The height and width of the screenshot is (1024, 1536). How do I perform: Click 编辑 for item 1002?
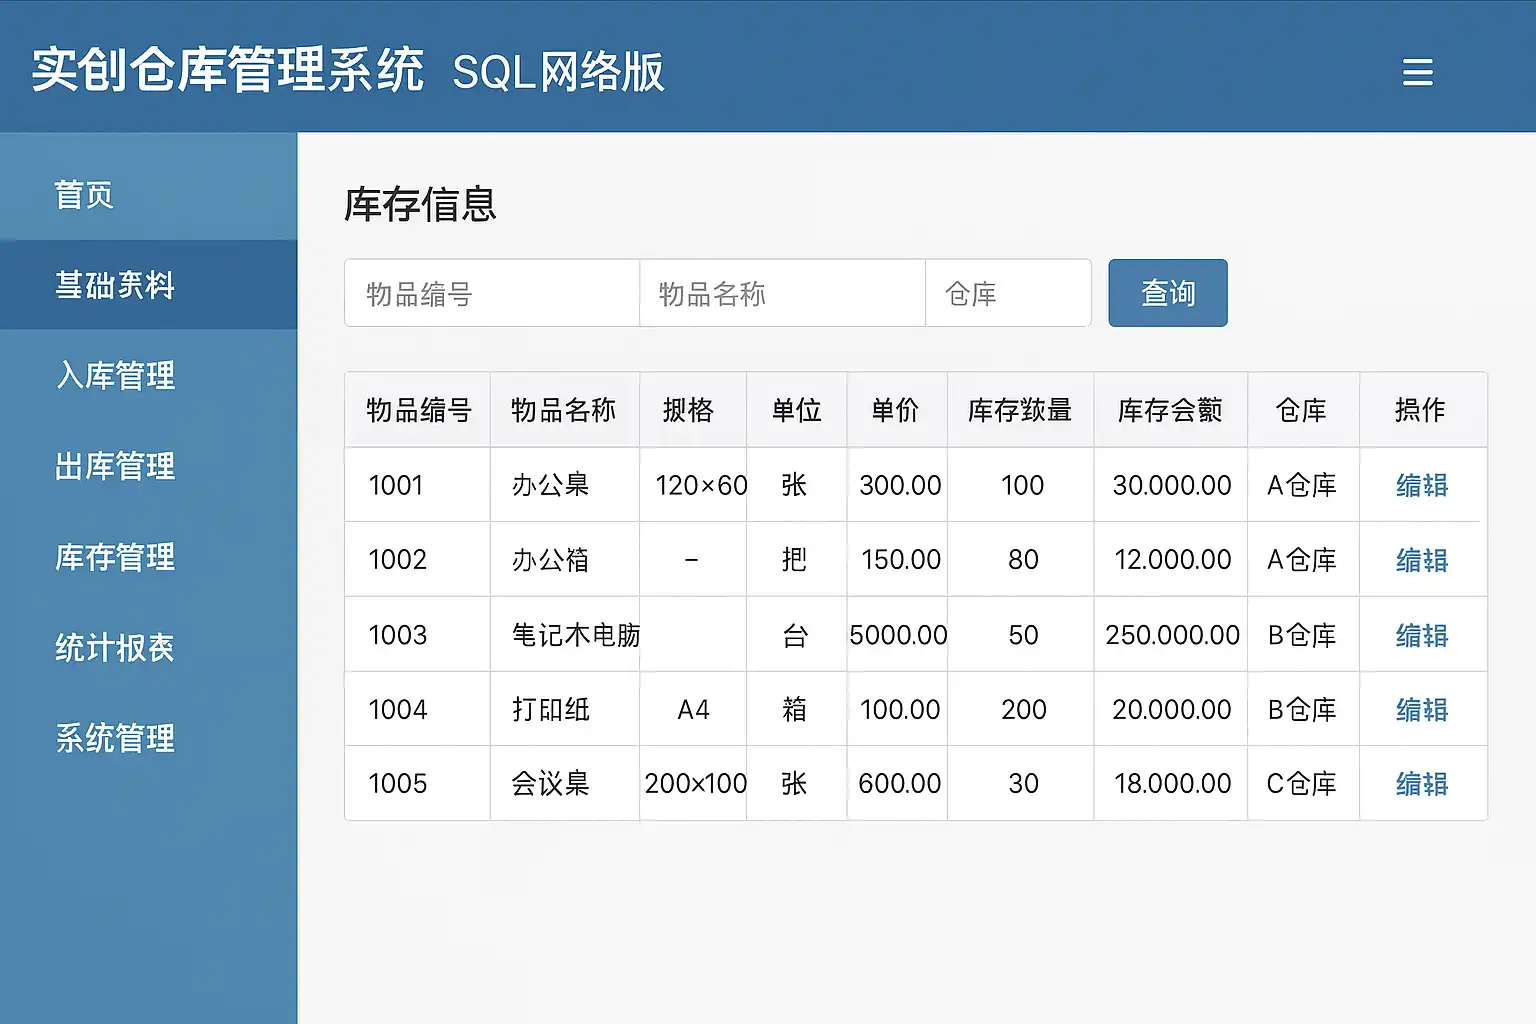(x=1422, y=560)
